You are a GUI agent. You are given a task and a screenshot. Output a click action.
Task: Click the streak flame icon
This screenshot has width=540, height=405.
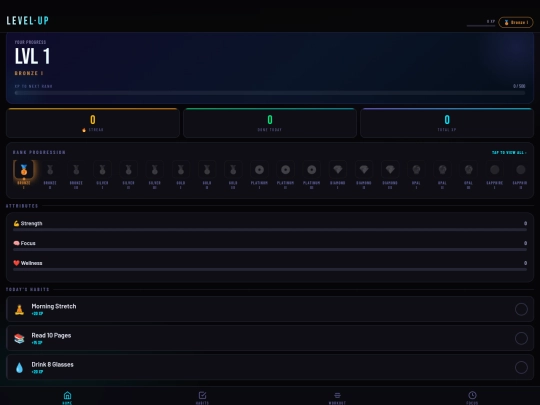[84, 130]
